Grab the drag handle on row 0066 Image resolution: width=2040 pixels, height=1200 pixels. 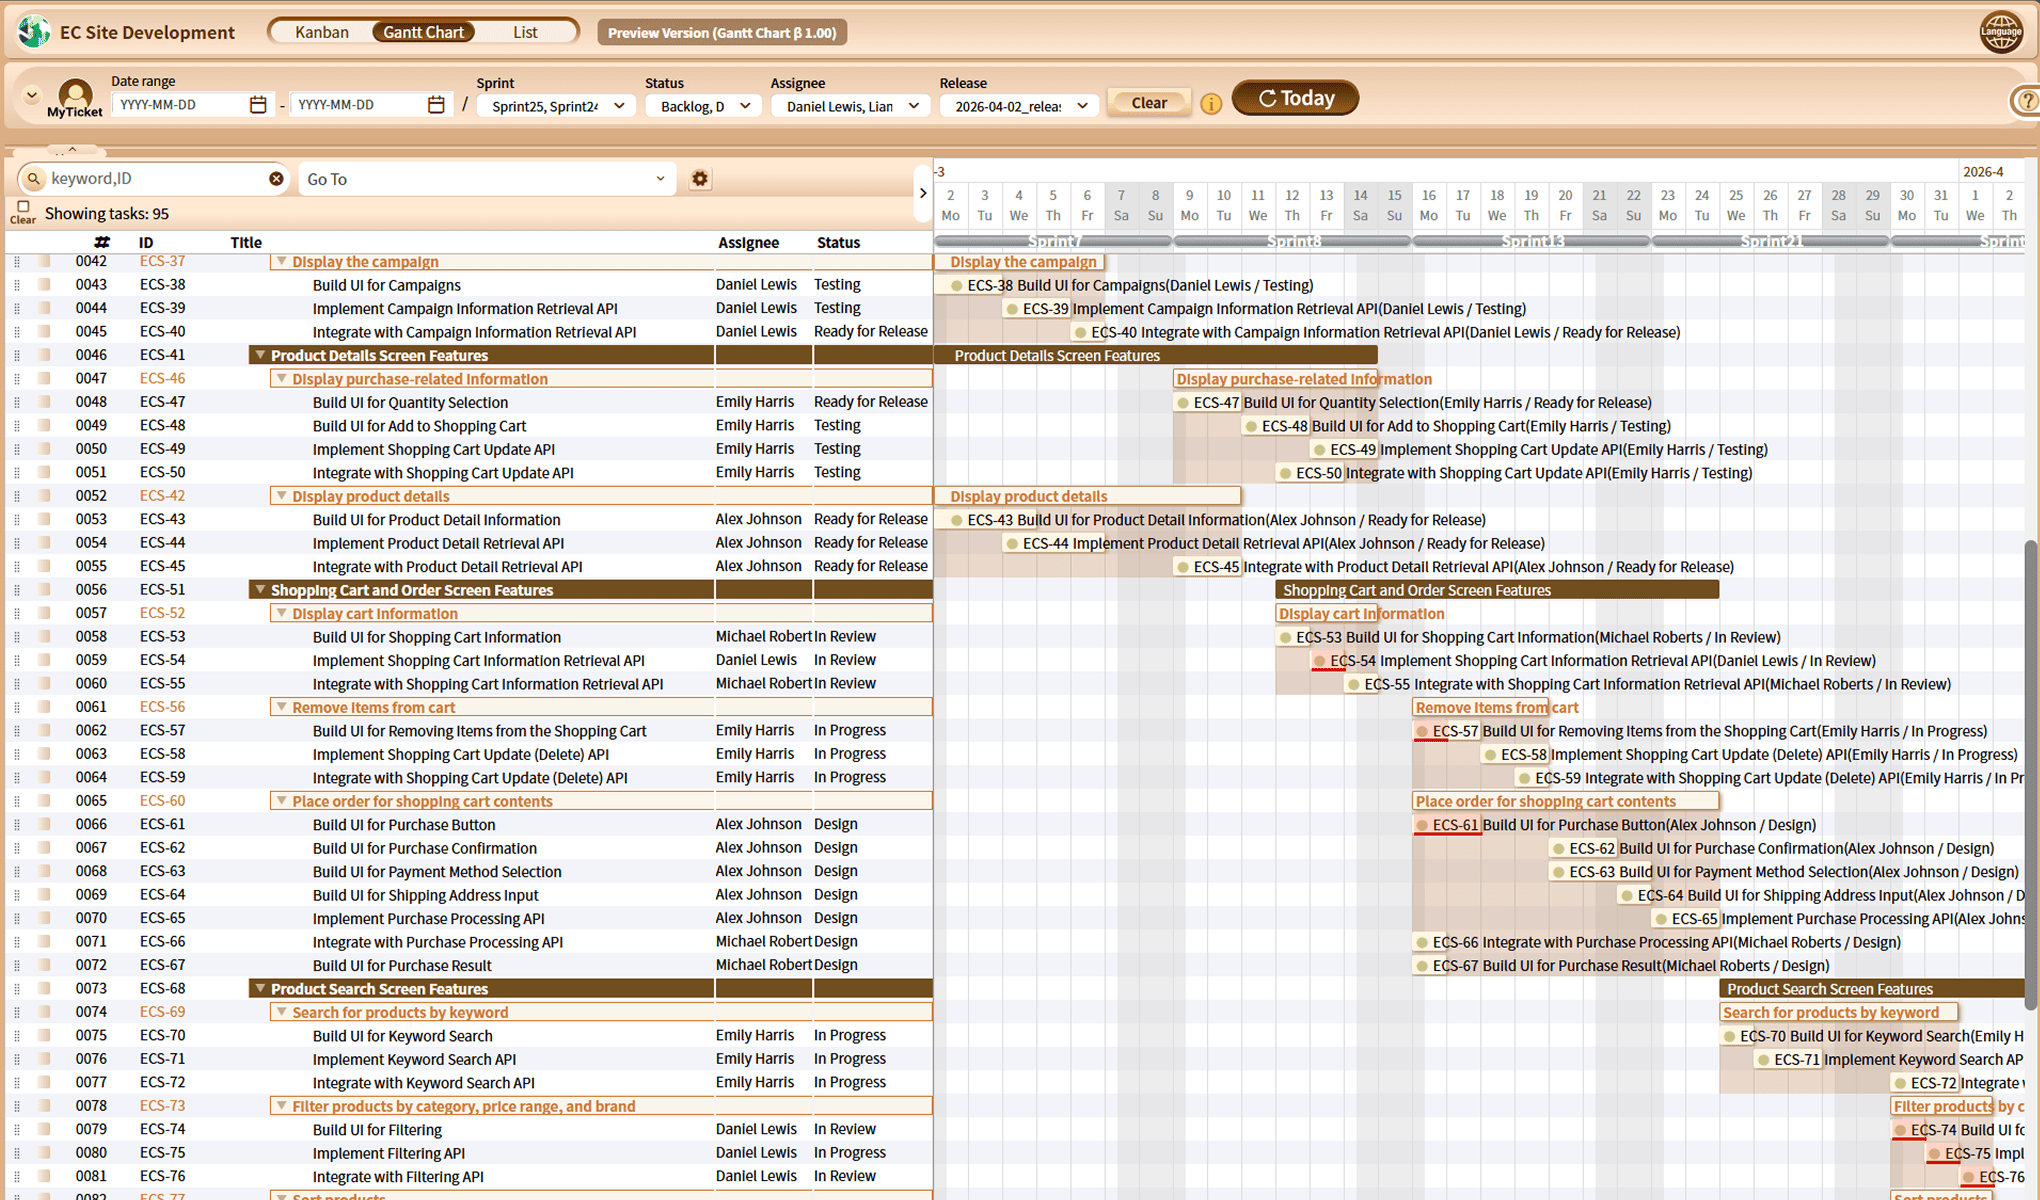coord(16,825)
